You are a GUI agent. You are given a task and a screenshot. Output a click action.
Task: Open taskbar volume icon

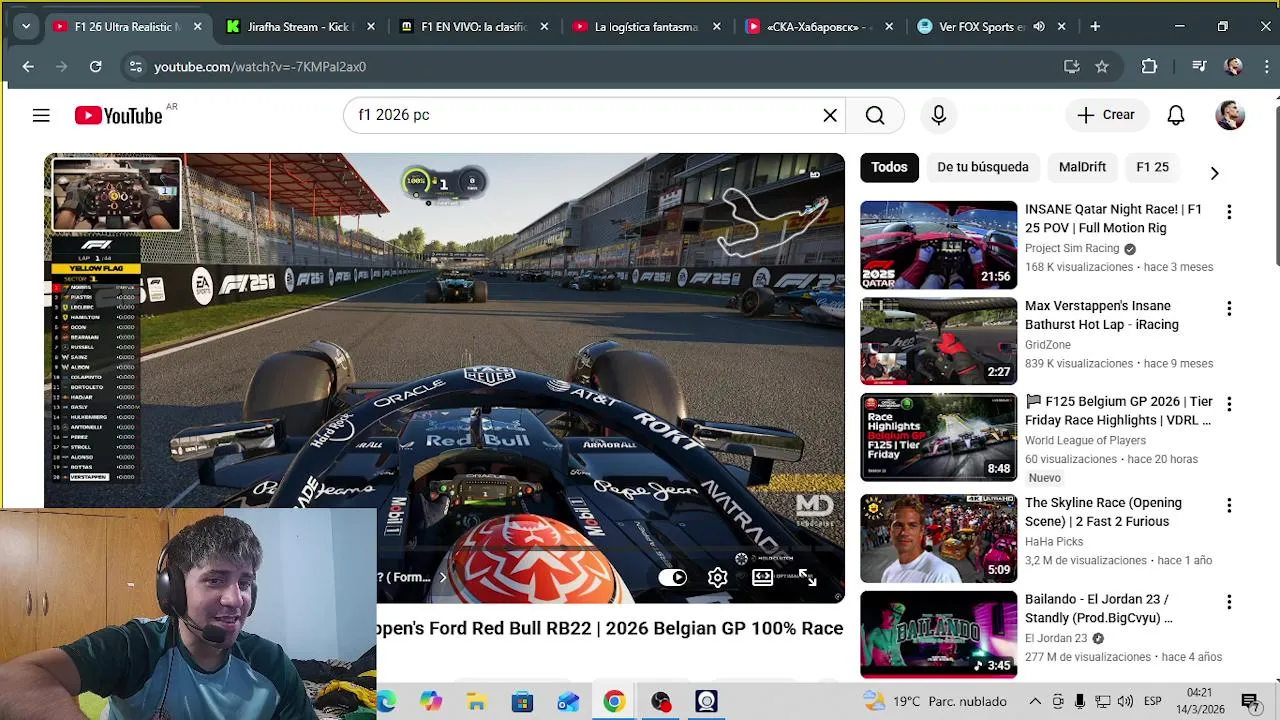pos(1125,701)
